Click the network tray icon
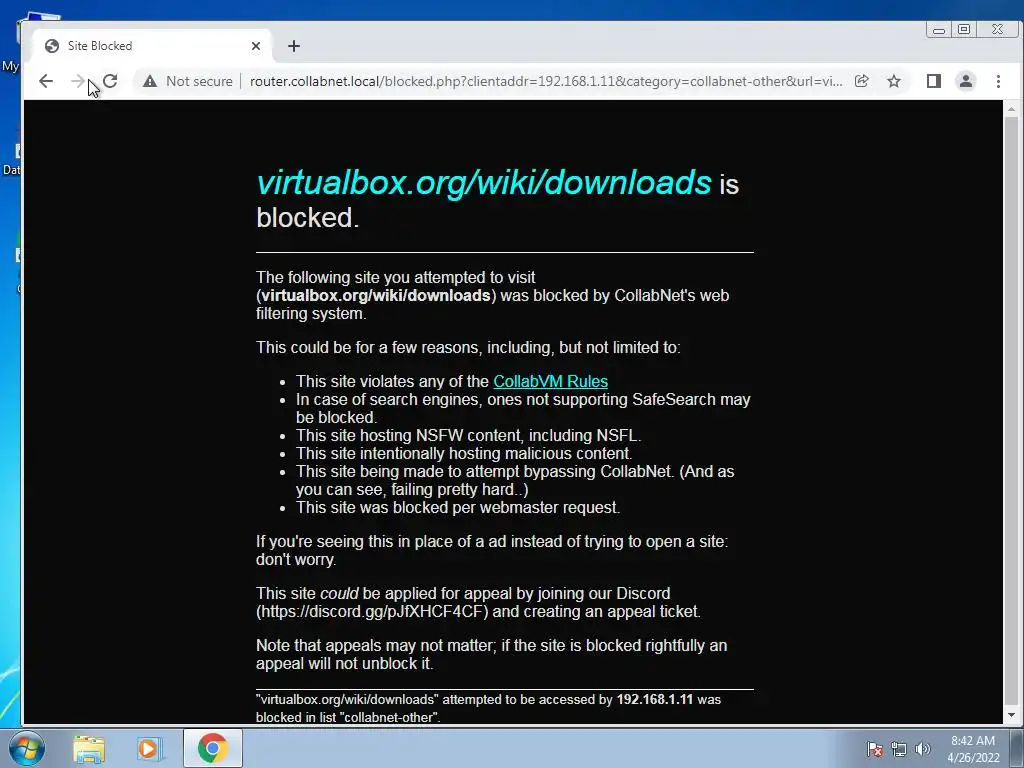The width and height of the screenshot is (1024, 768). (x=899, y=749)
